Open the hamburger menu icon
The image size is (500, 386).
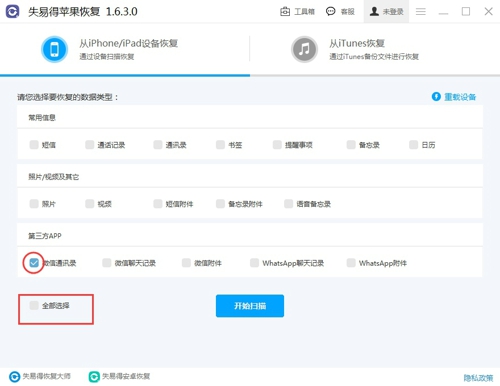coord(421,12)
